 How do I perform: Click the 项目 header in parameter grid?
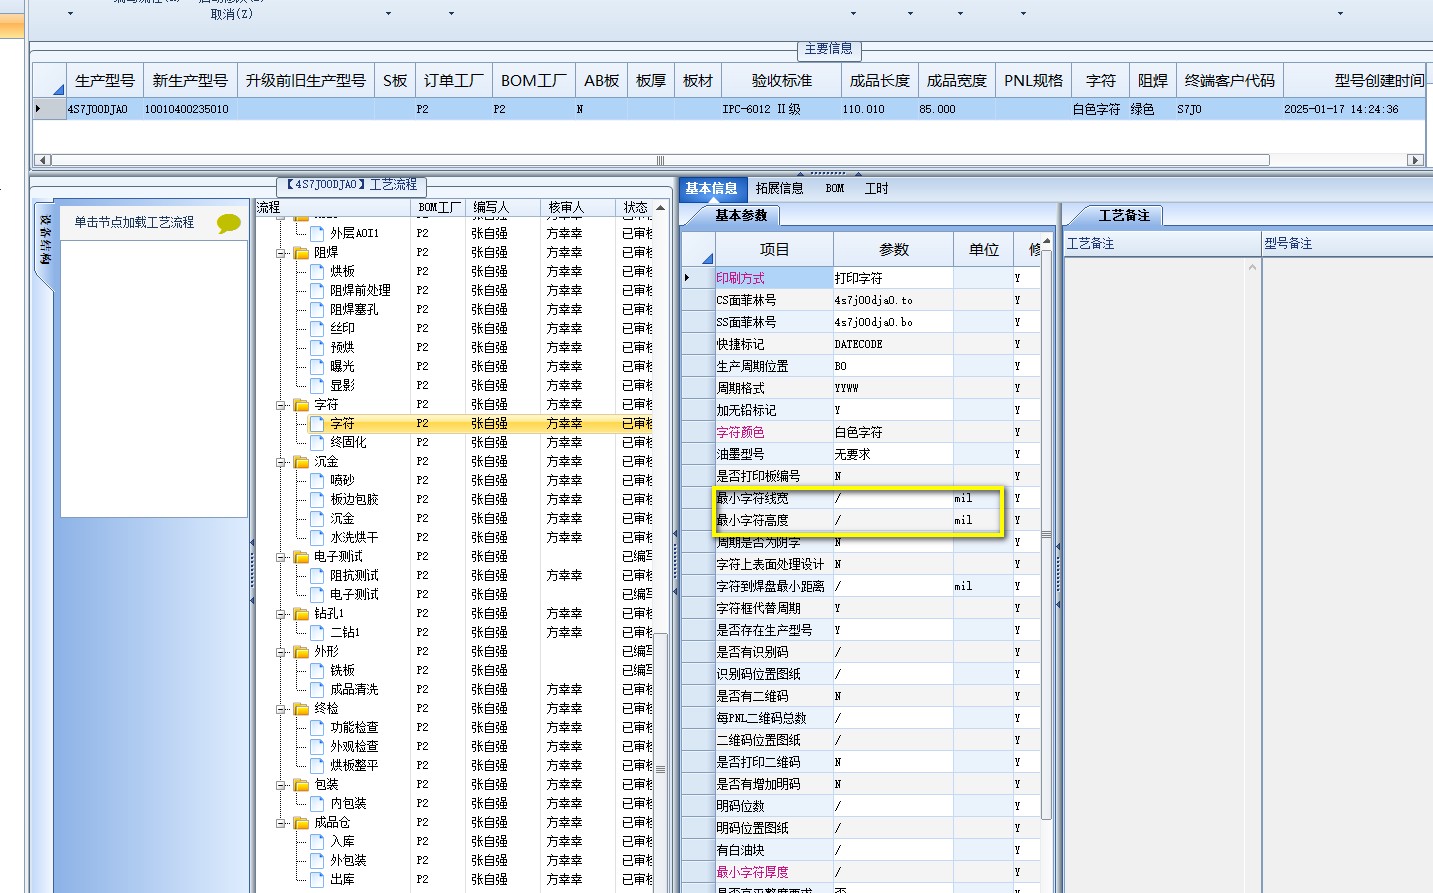tap(774, 249)
